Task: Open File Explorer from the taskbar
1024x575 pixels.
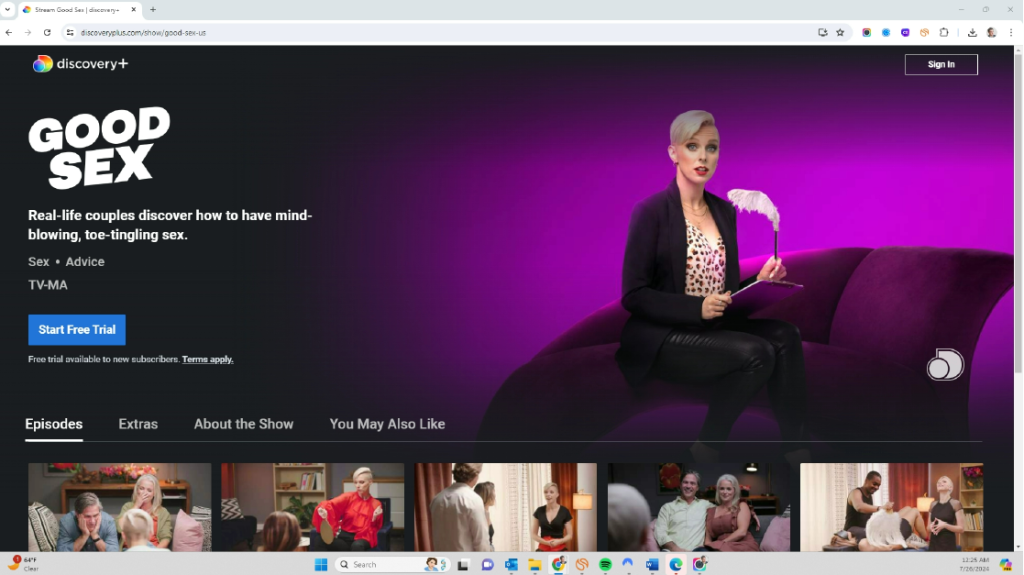Action: point(535,564)
